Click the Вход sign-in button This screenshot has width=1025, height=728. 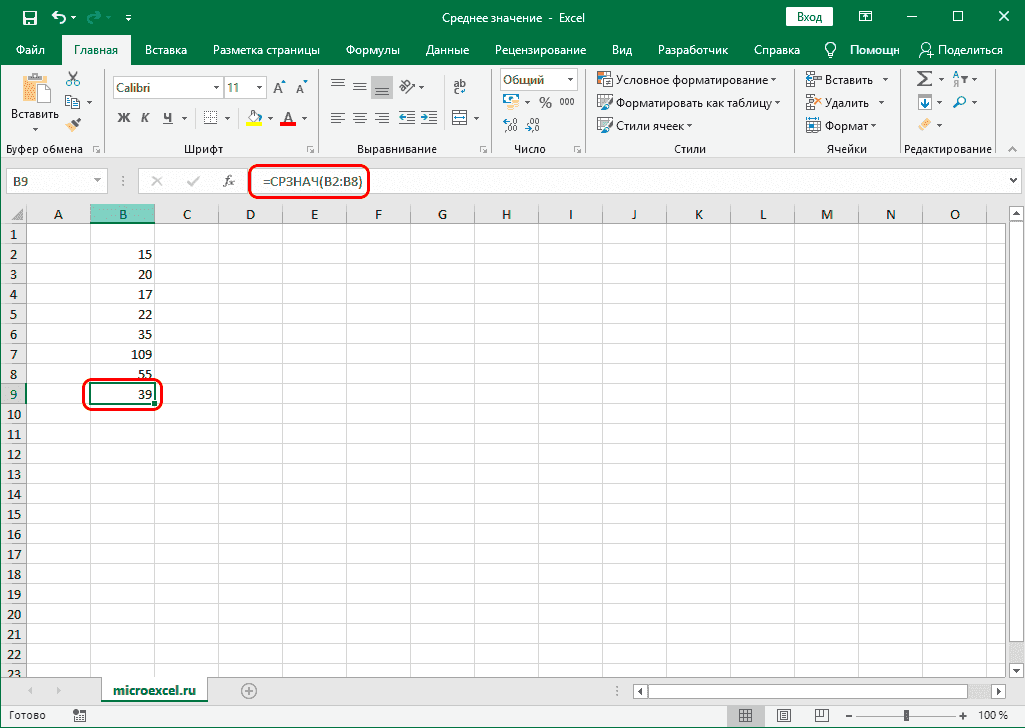click(808, 16)
